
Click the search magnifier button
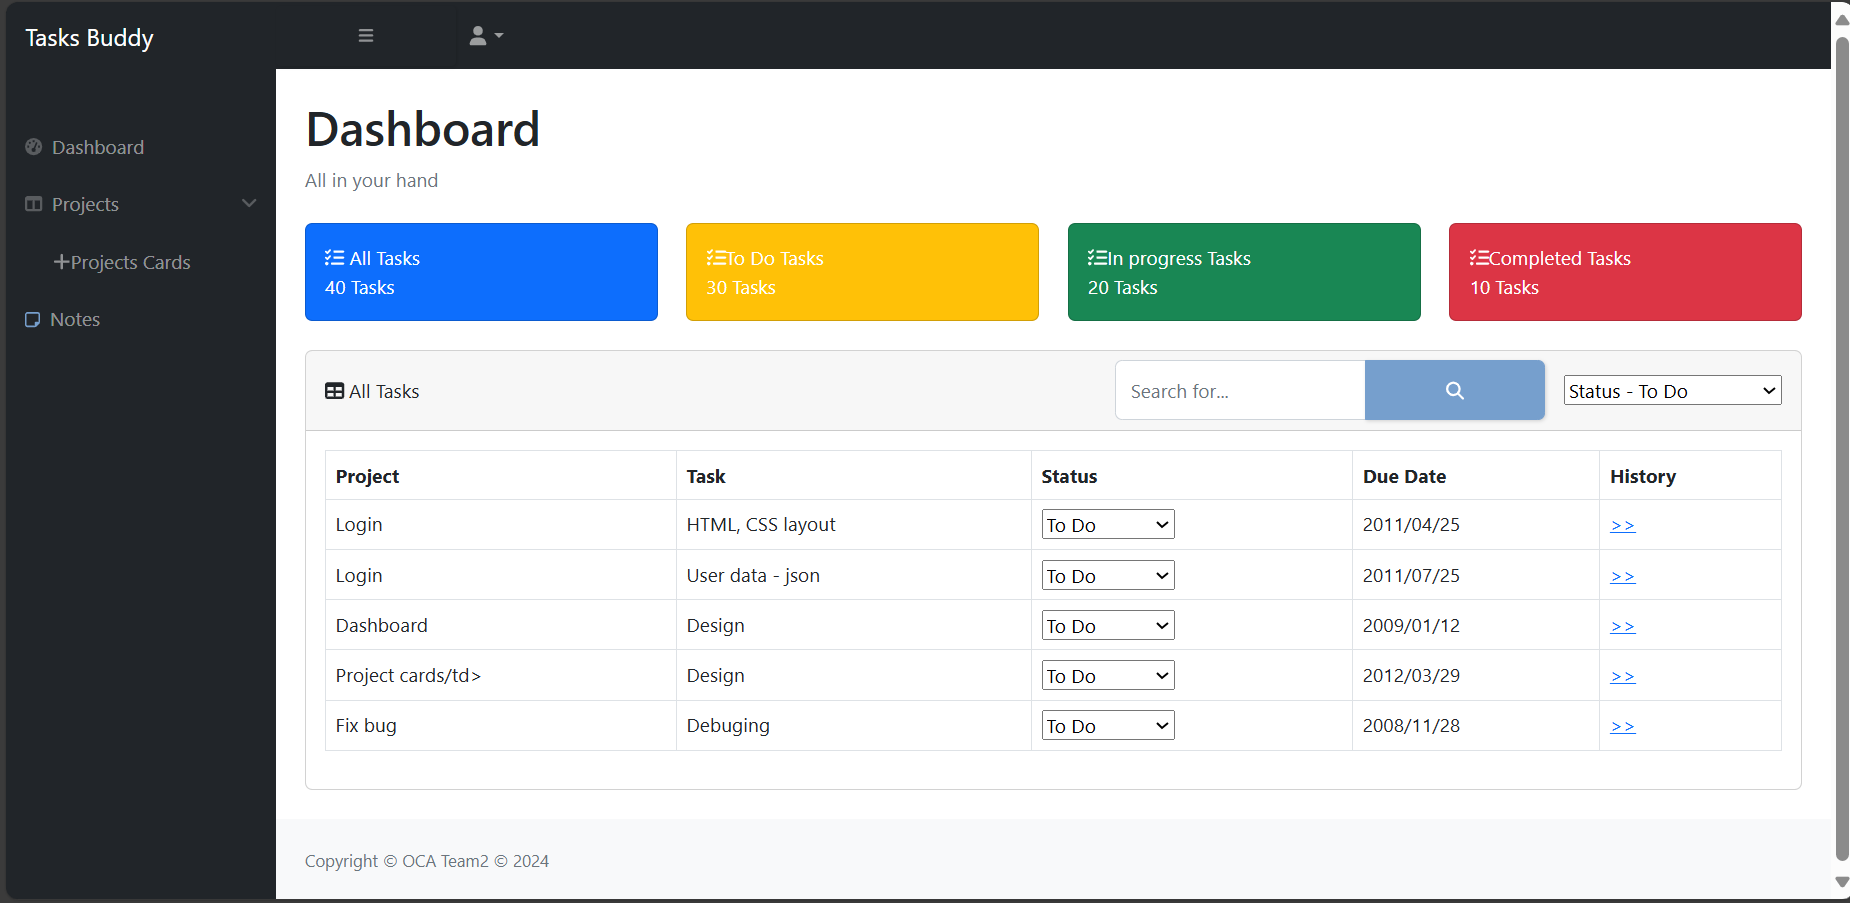(x=1454, y=390)
